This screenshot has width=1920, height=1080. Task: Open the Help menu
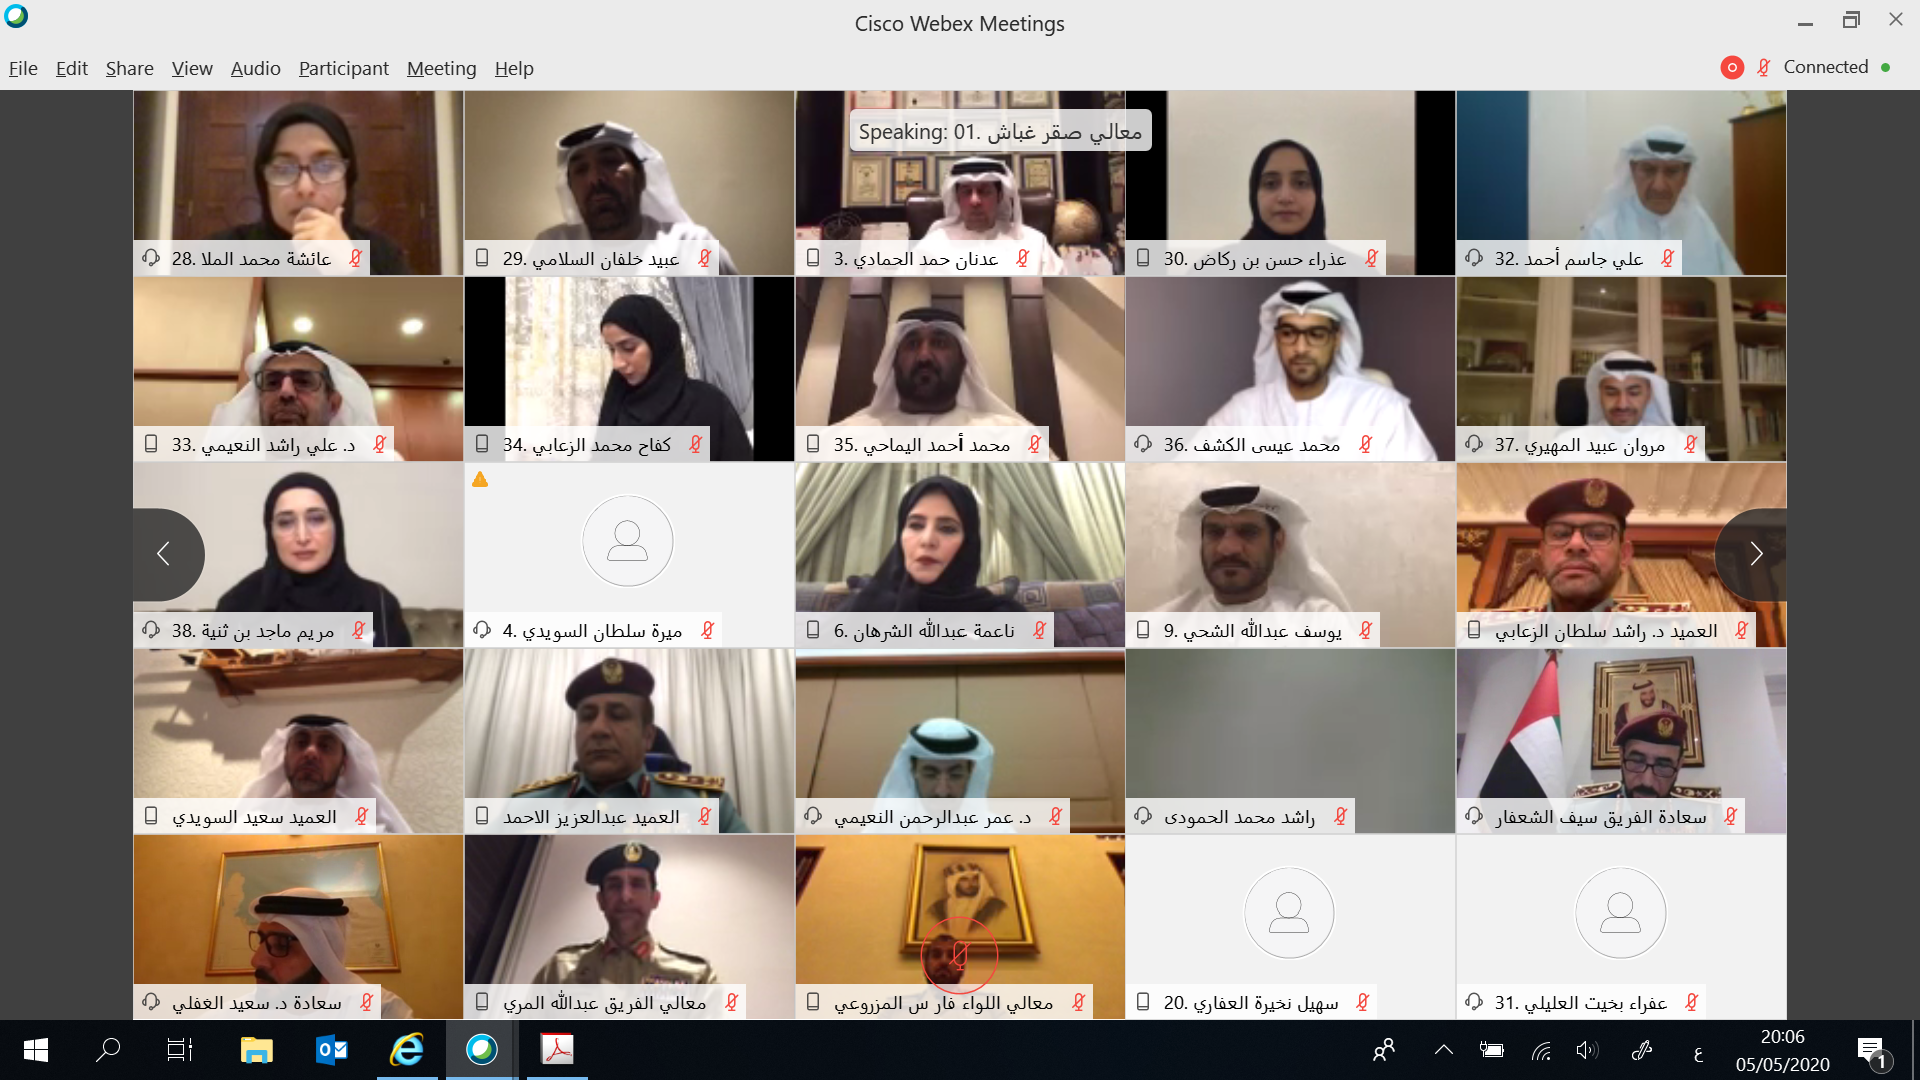(514, 68)
